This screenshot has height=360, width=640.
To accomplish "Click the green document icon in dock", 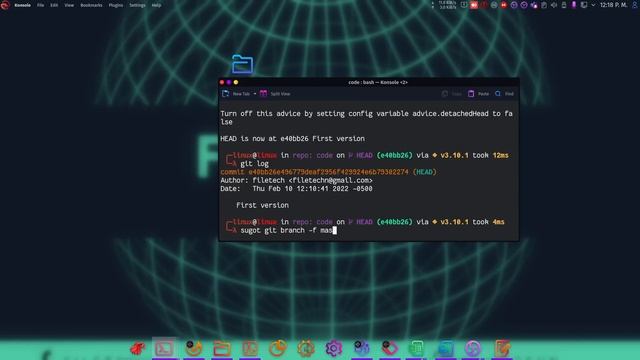I will pos(417,348).
